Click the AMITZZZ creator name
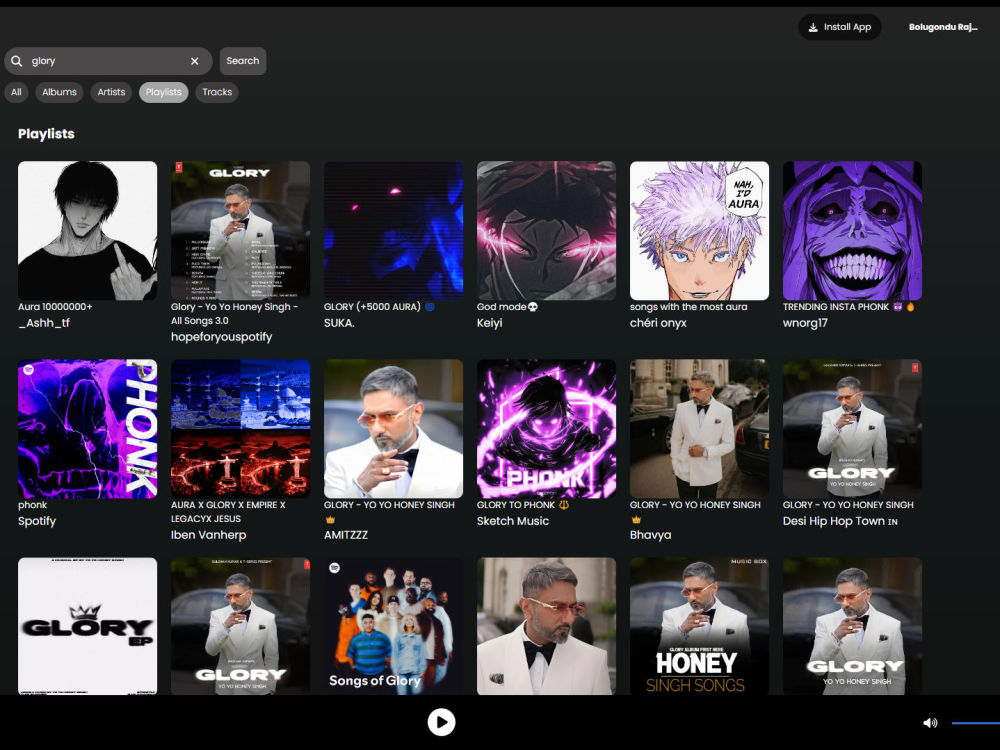 pos(346,535)
